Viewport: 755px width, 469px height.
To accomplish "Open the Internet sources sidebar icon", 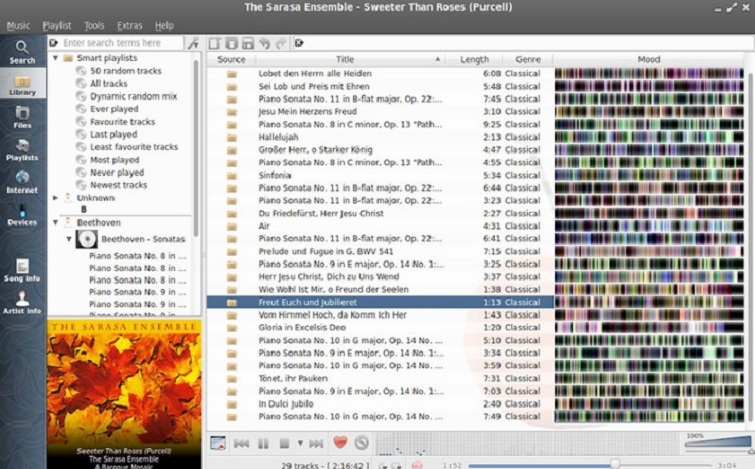I will click(22, 182).
